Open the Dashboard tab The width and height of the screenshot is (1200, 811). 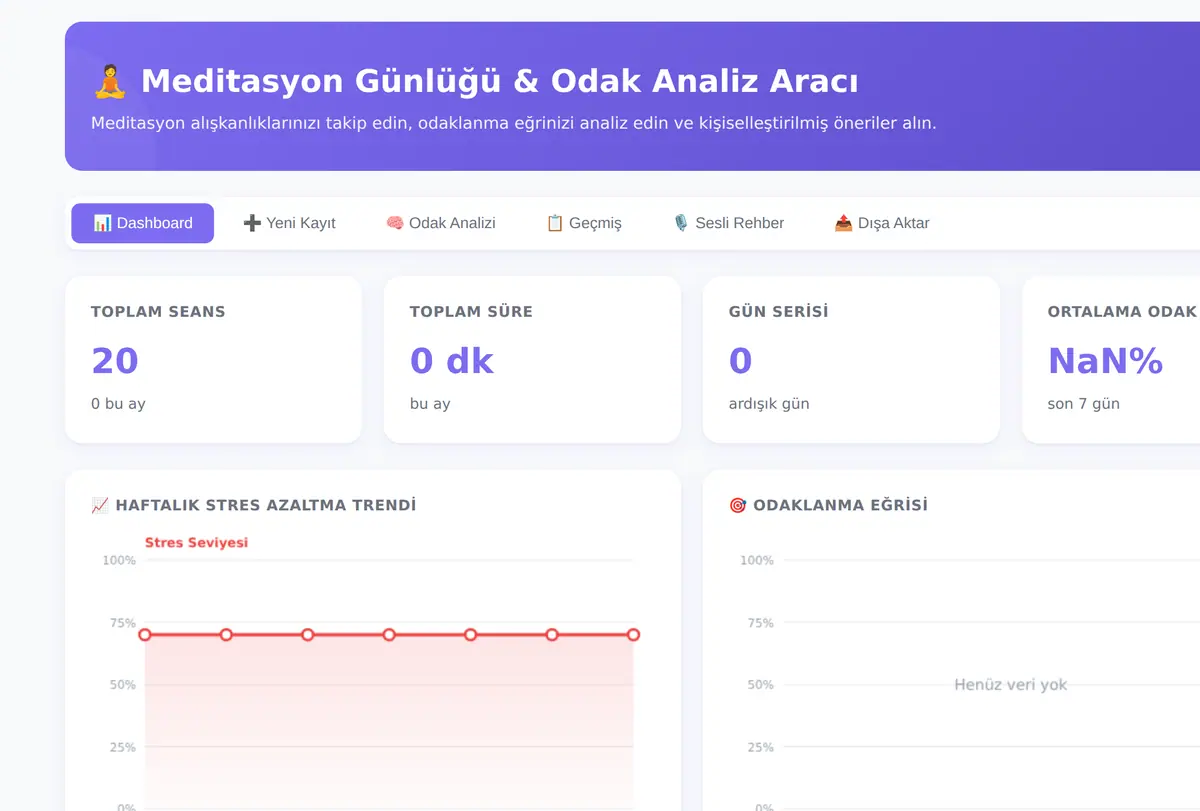[x=142, y=223]
